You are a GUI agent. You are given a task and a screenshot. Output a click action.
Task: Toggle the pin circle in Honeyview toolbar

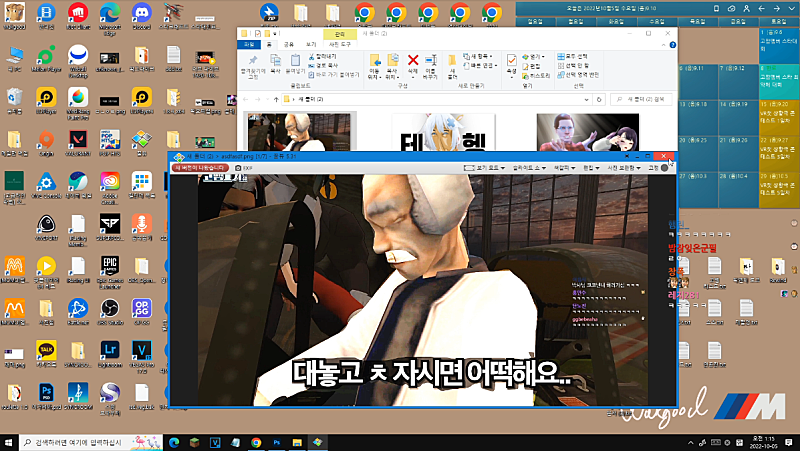pos(664,168)
